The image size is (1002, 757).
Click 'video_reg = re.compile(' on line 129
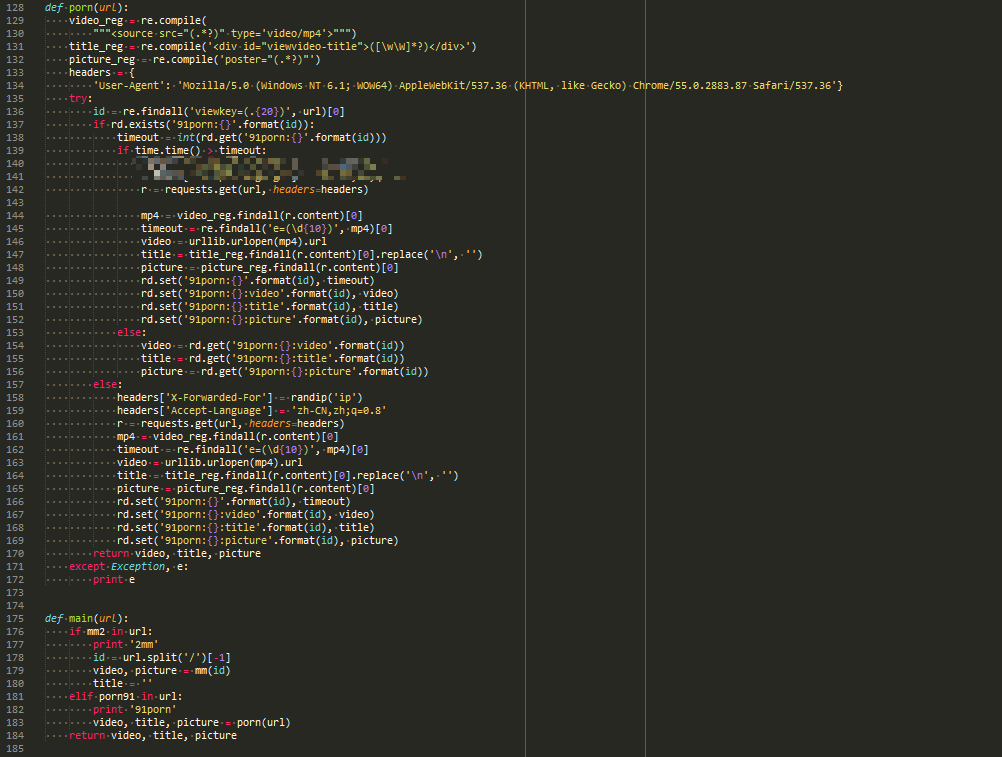137,20
